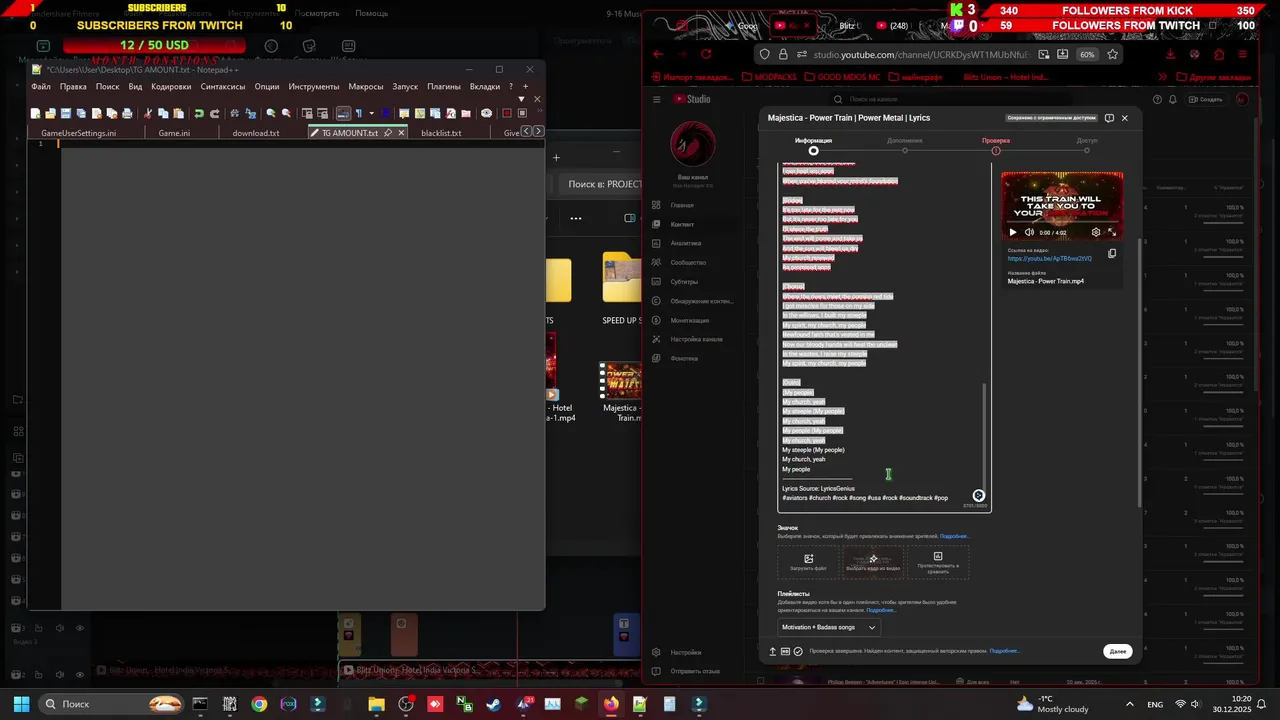Screen dimensions: 1280x720
Task: Click the Далее button in upload dialog
Action: click(1118, 651)
